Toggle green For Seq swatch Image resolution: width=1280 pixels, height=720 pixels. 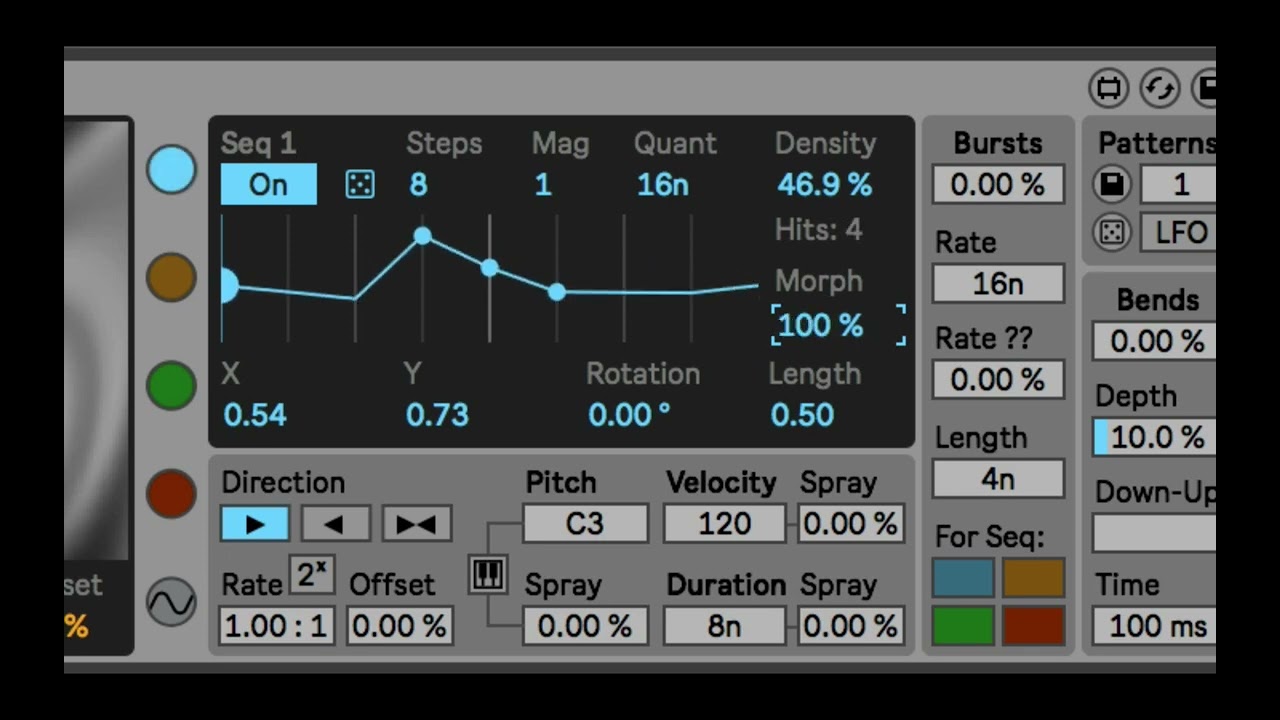pos(963,625)
